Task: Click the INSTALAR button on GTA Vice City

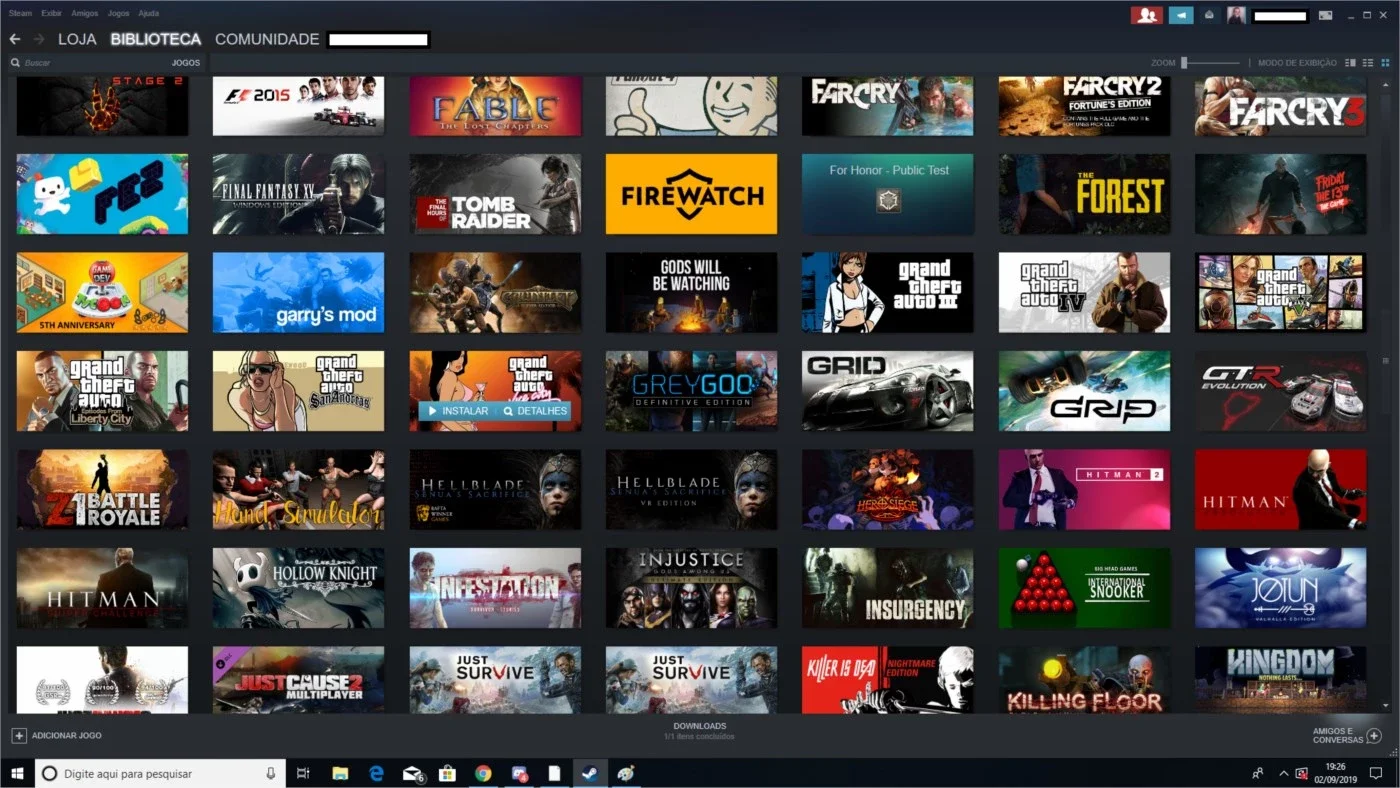Action: (459, 411)
